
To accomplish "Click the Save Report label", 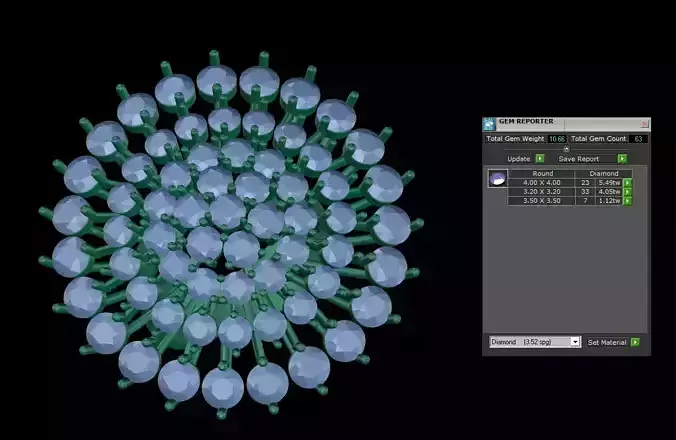I will click(x=579, y=159).
